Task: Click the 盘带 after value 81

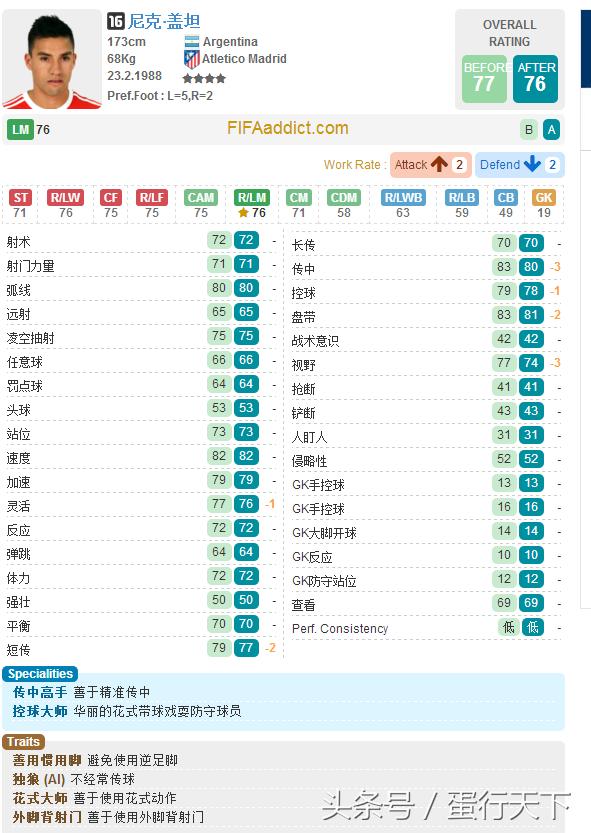Action: tap(531, 314)
